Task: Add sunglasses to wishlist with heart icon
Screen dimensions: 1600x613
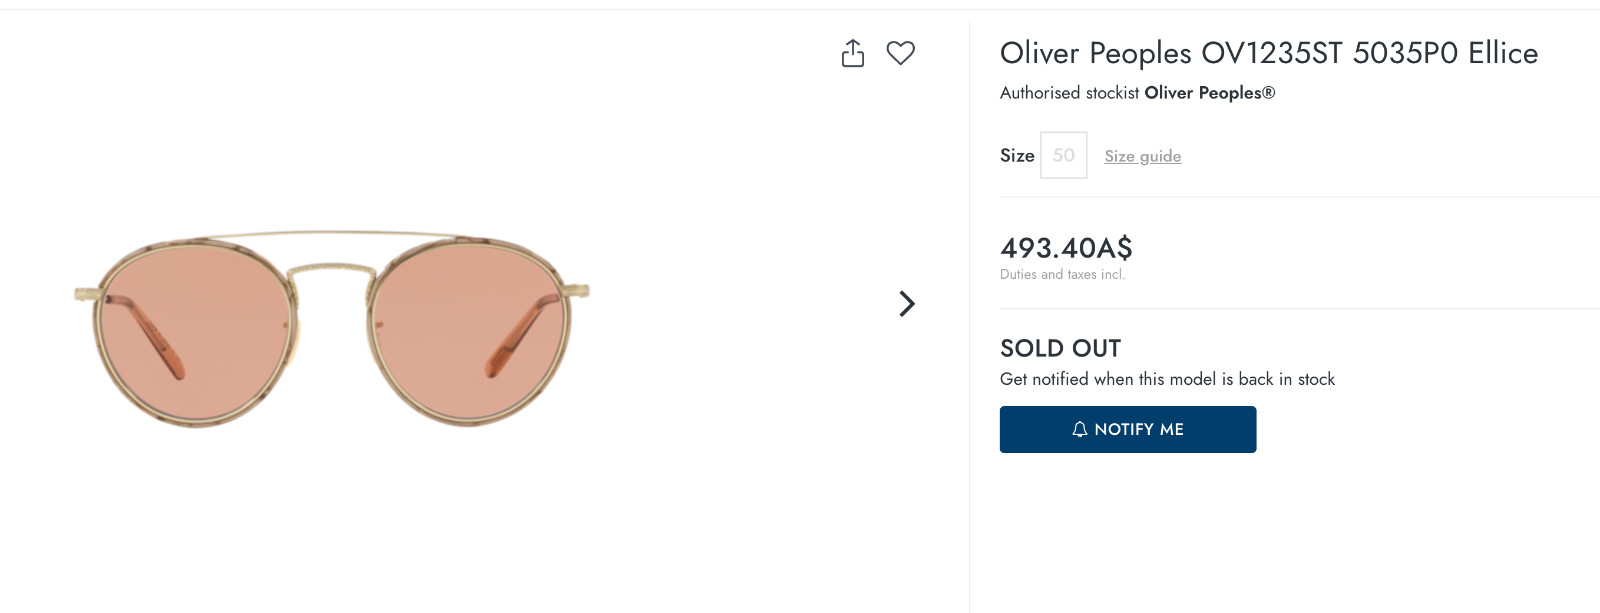Action: coord(901,53)
